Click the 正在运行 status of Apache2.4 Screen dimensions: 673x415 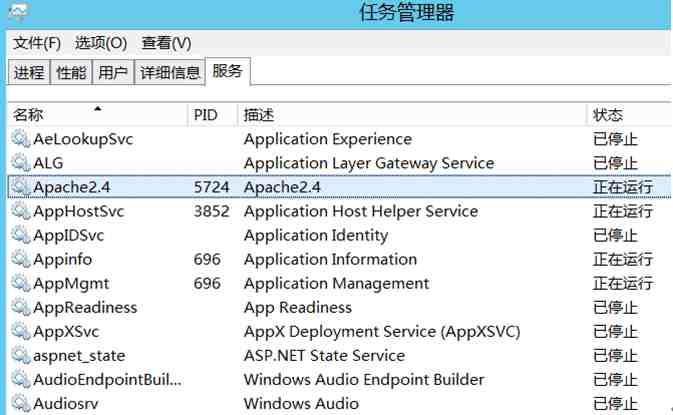pos(623,187)
